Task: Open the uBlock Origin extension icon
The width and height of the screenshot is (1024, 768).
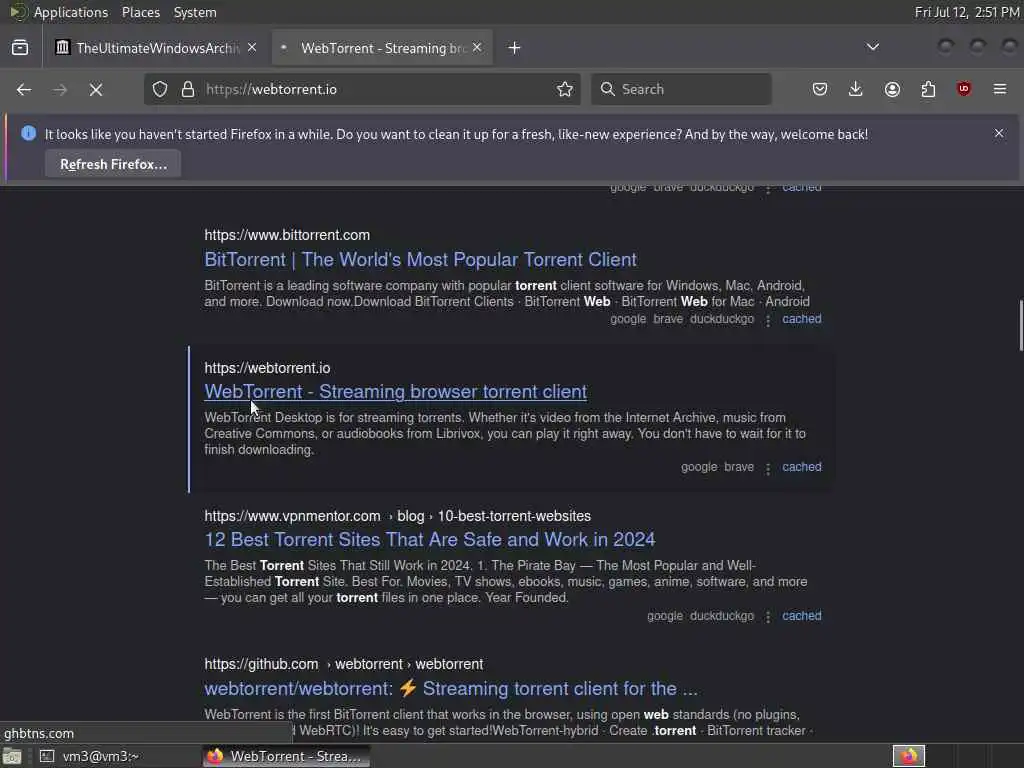Action: pyautogui.click(x=964, y=89)
